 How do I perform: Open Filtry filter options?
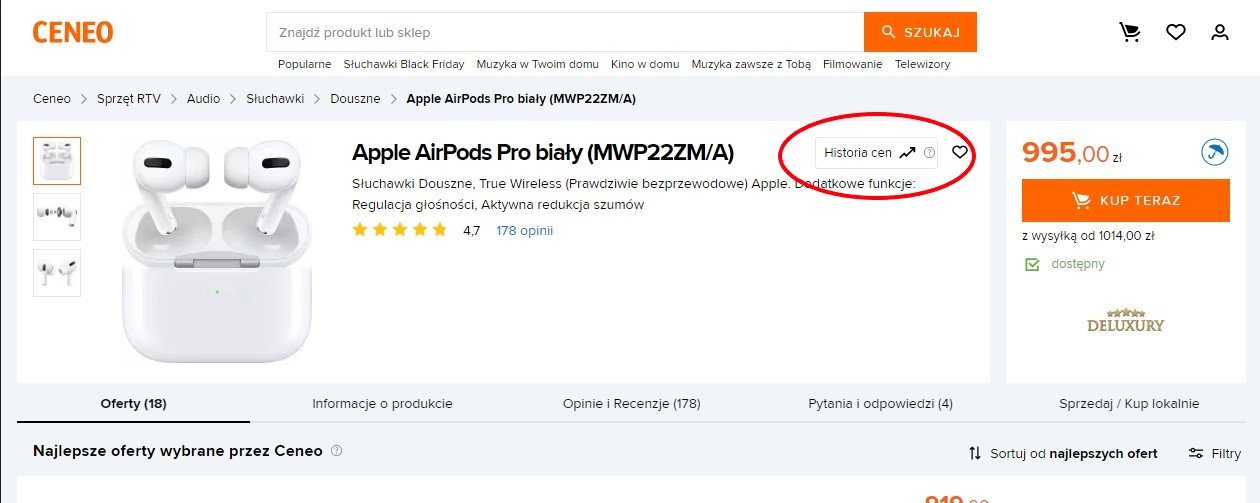tap(1214, 453)
